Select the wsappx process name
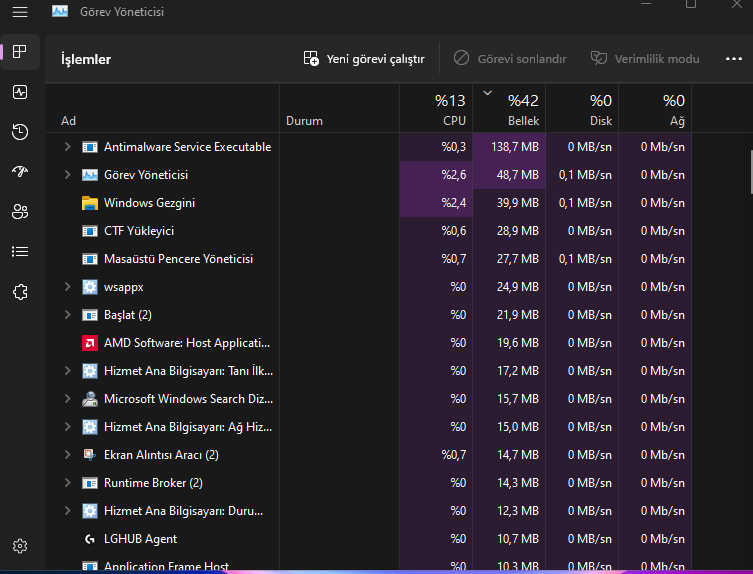This screenshot has height=574, width=753. pyautogui.click(x=123, y=287)
